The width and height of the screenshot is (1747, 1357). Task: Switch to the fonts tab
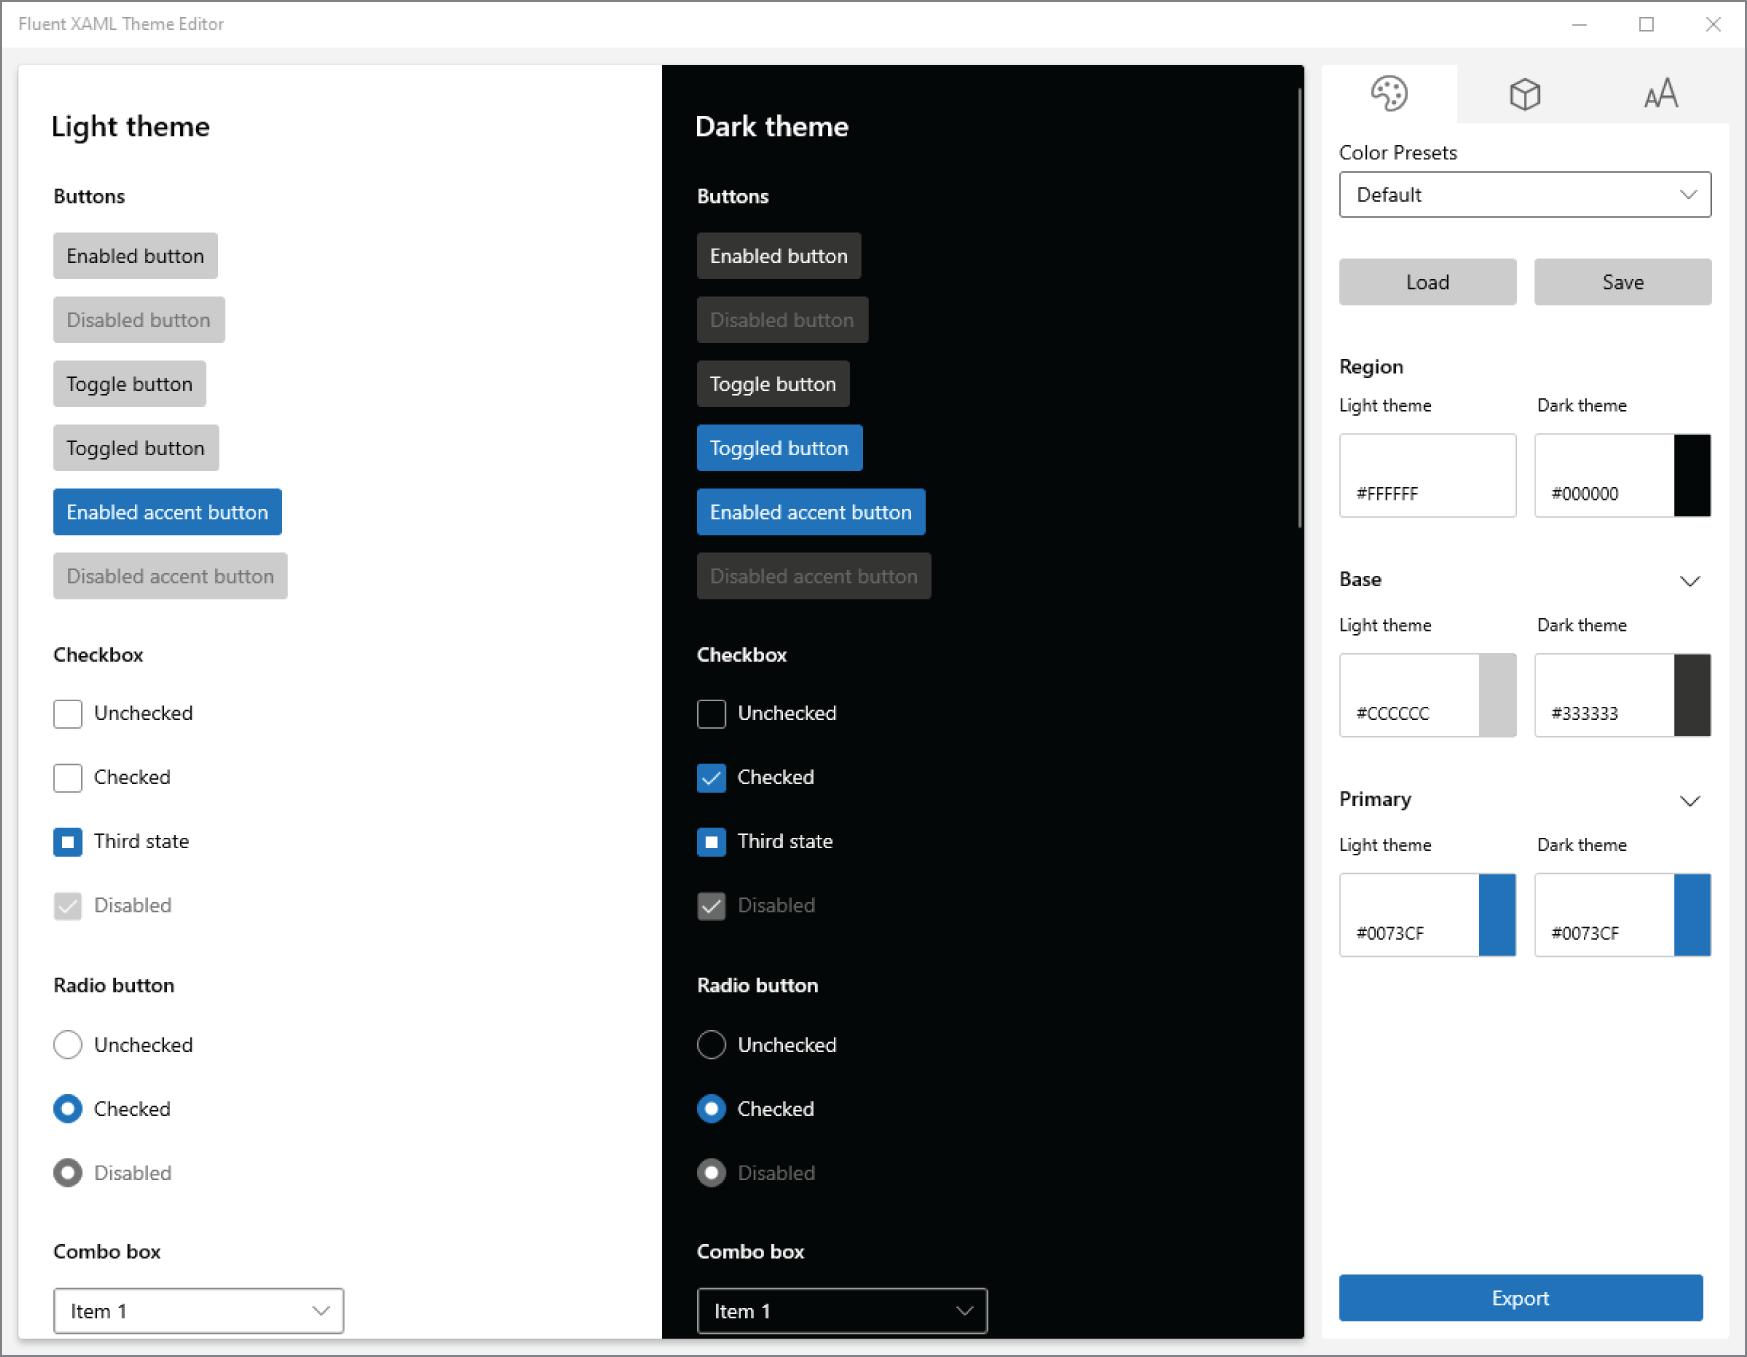click(1660, 93)
